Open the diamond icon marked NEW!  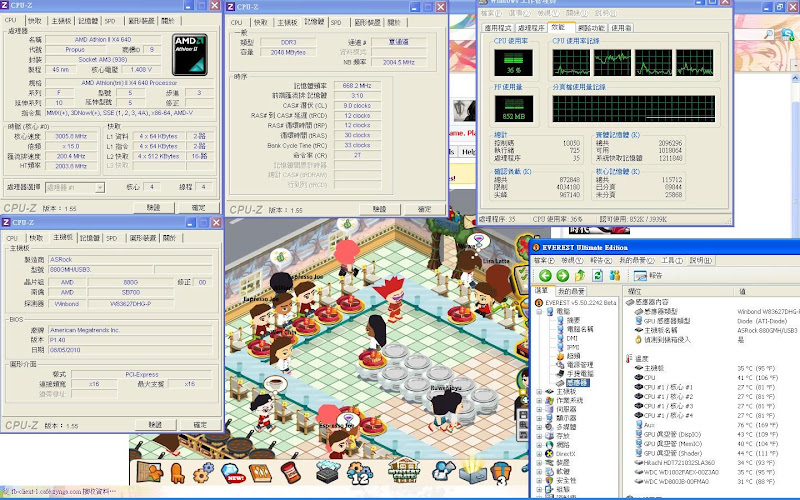pyautogui.click(x=233, y=473)
